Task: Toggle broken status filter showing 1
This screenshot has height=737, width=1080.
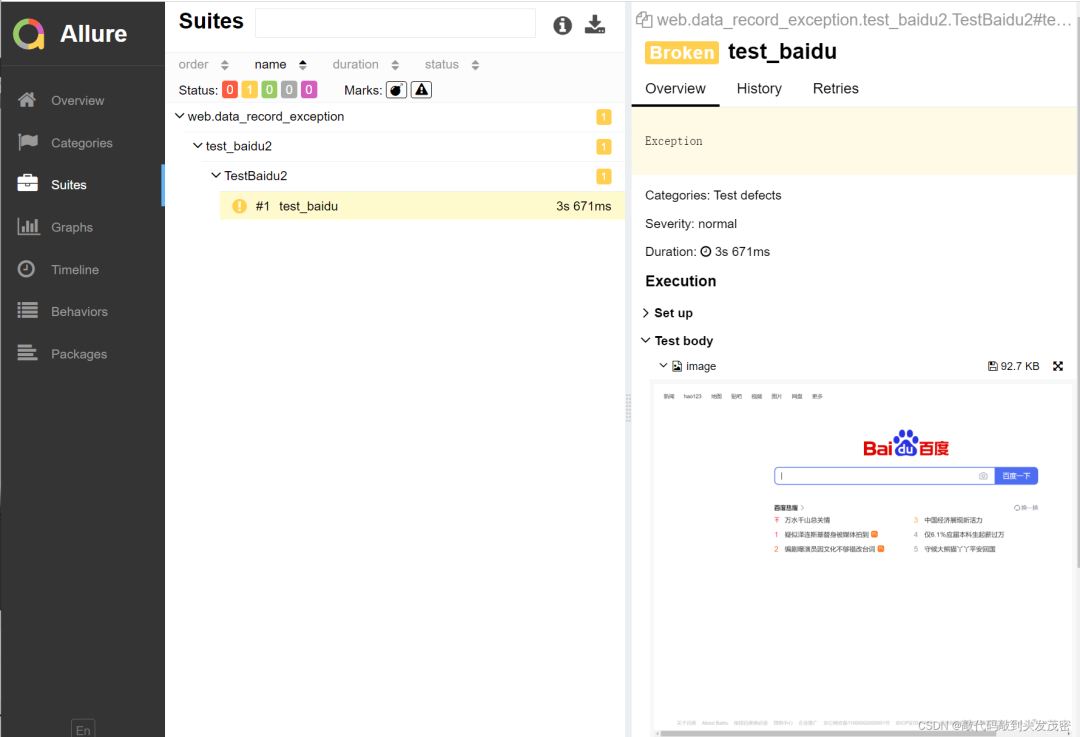Action: (x=249, y=90)
